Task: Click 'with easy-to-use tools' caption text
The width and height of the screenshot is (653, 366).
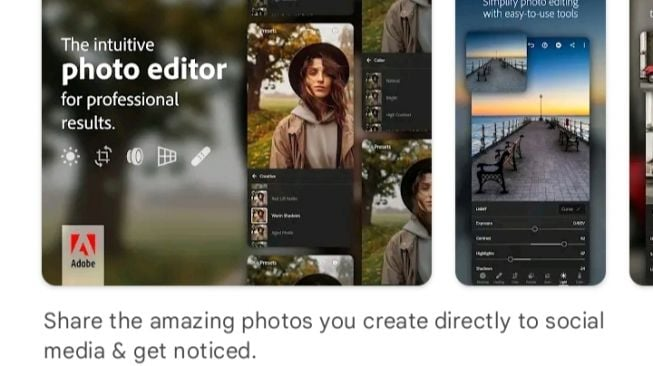Action: tap(531, 14)
